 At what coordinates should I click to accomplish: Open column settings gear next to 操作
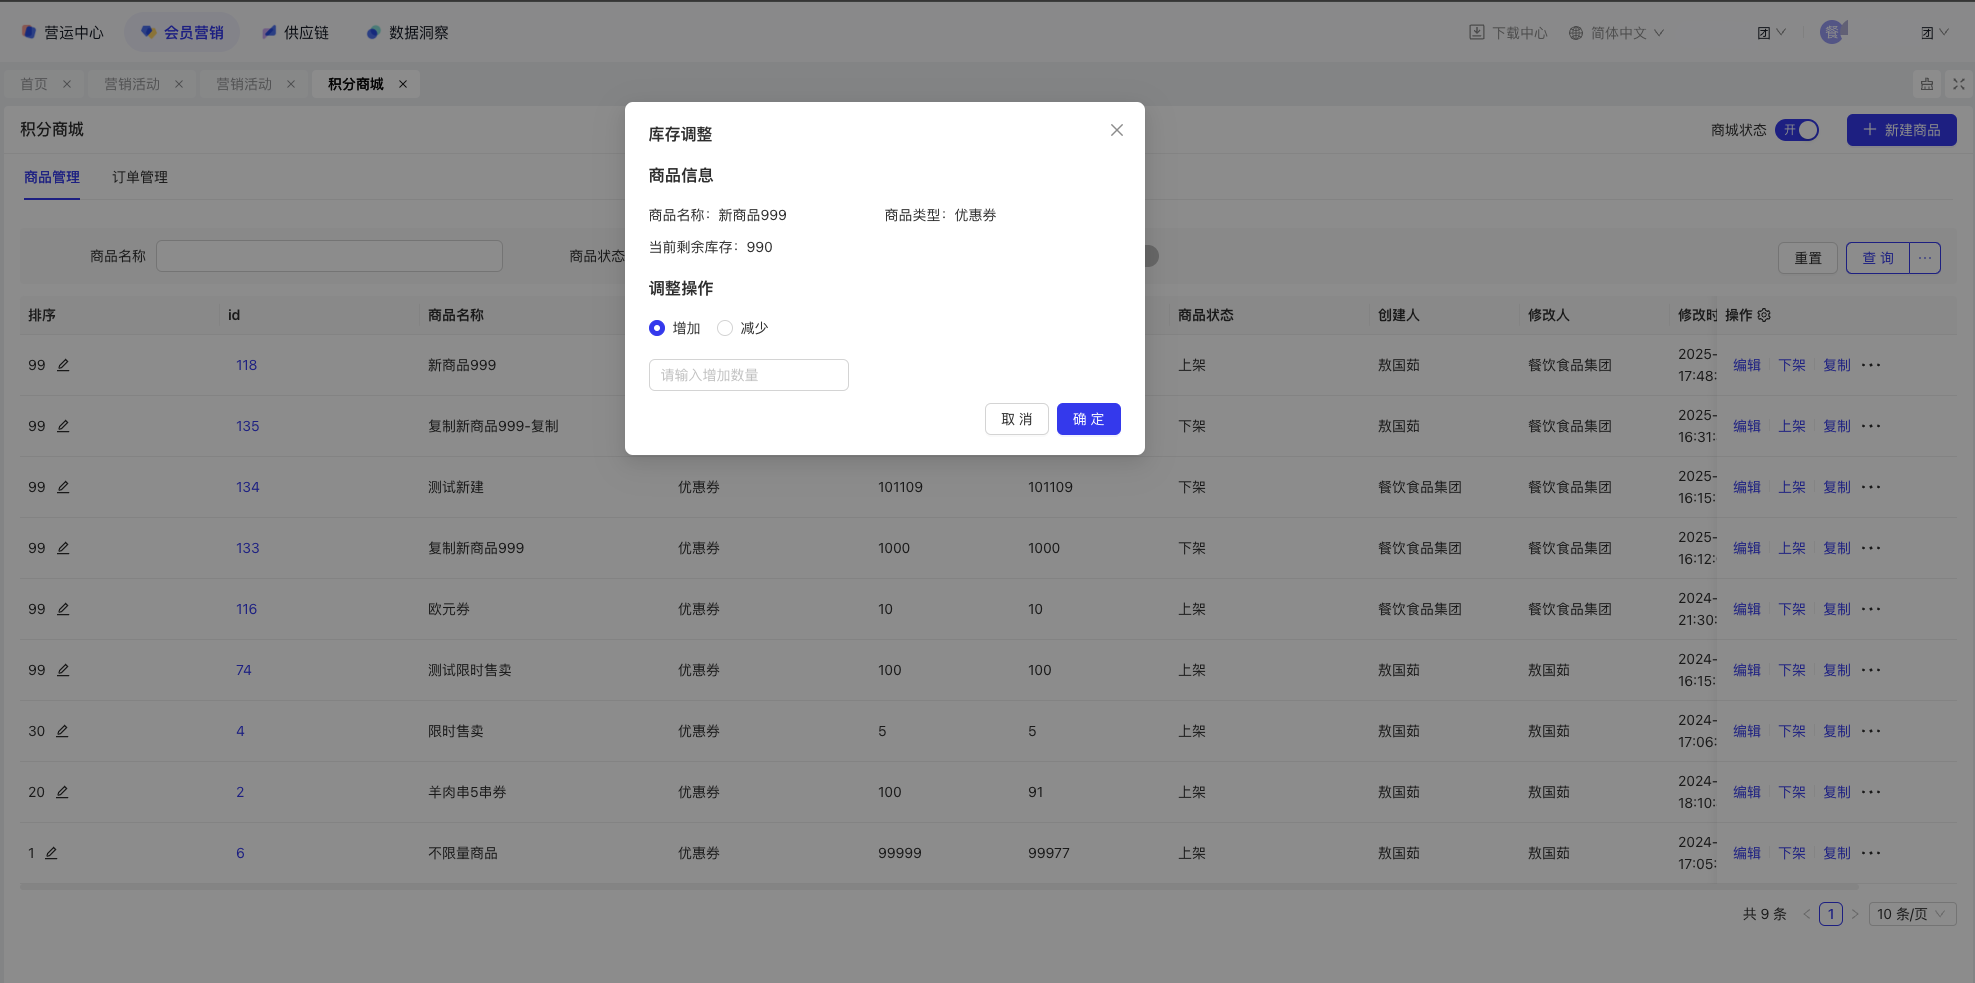pyautogui.click(x=1764, y=315)
